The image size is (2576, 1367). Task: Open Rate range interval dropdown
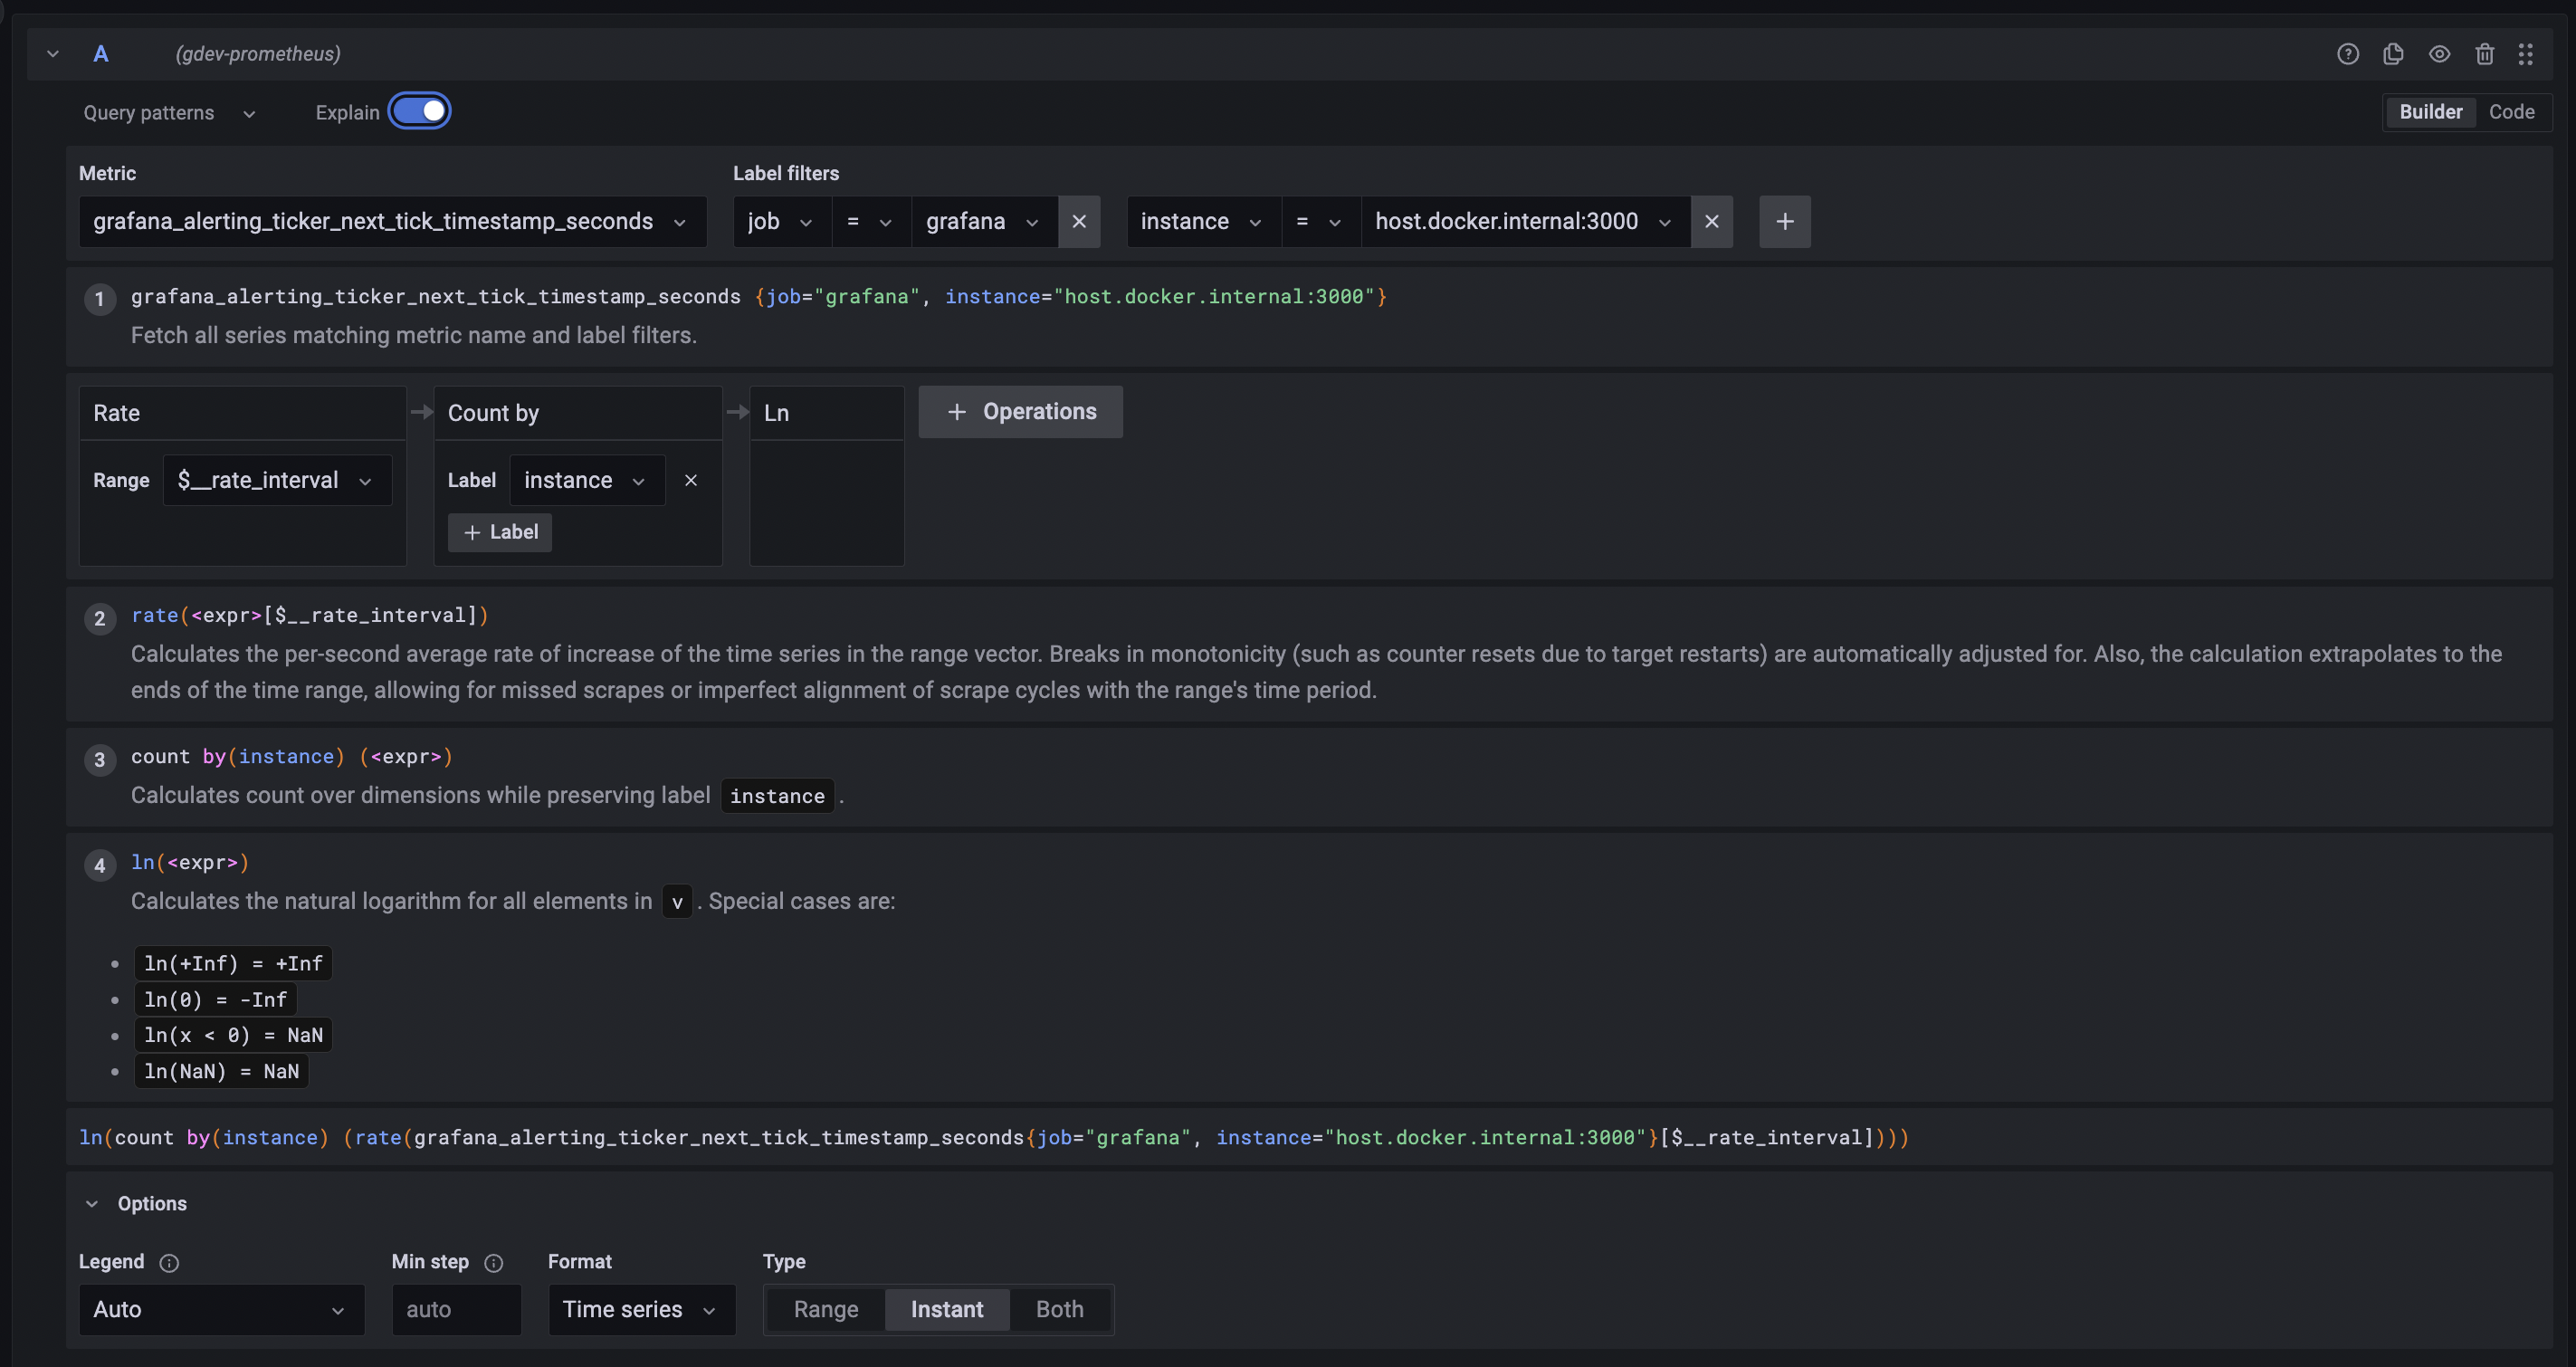276,480
